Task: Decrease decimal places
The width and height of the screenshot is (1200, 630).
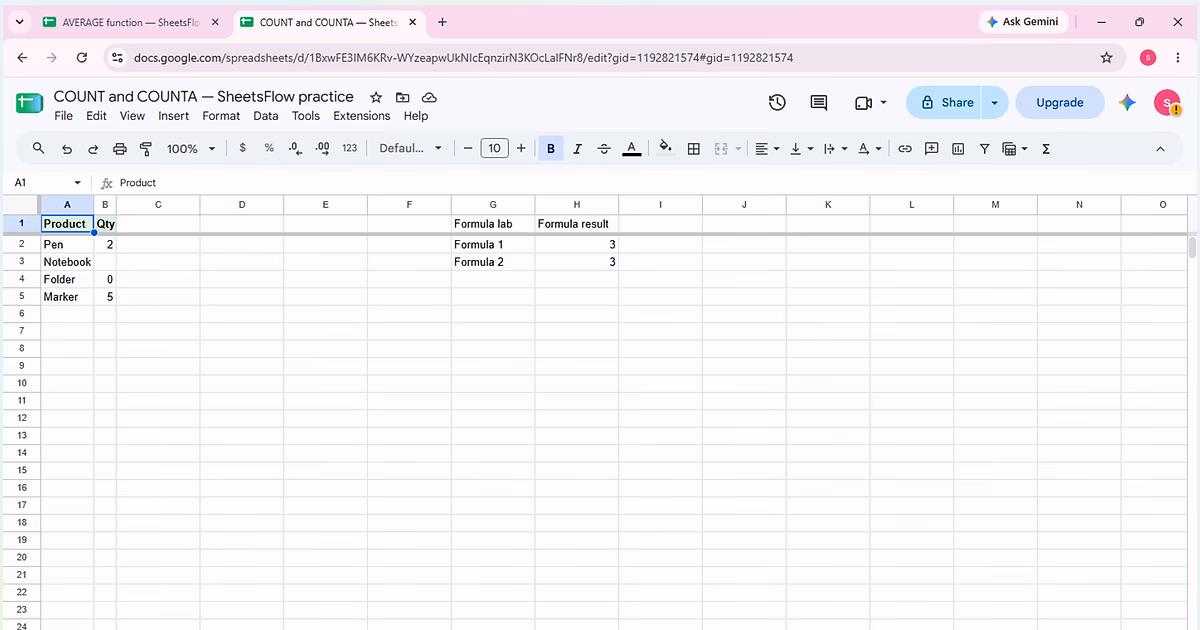Action: click(295, 148)
